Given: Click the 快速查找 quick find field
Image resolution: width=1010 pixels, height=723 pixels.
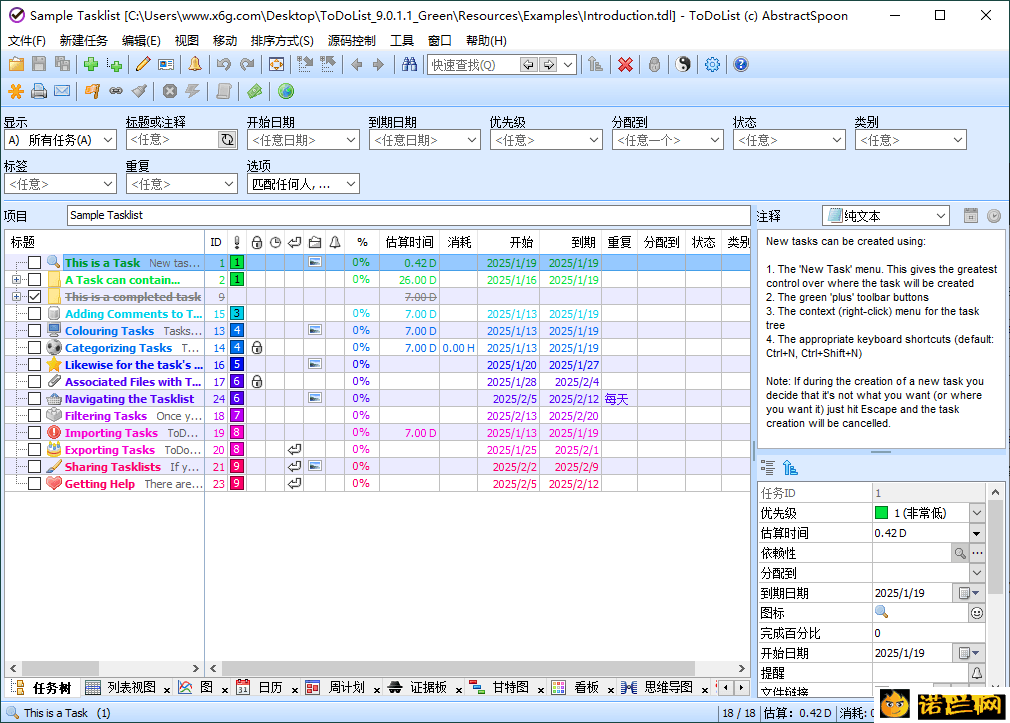Looking at the screenshot, I should [474, 64].
